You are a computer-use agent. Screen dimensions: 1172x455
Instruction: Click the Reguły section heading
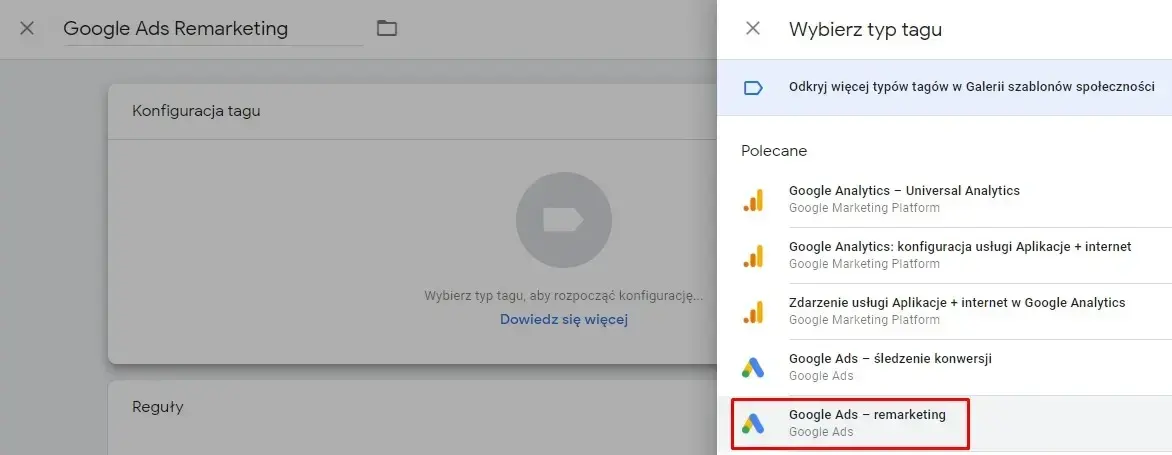tap(158, 407)
